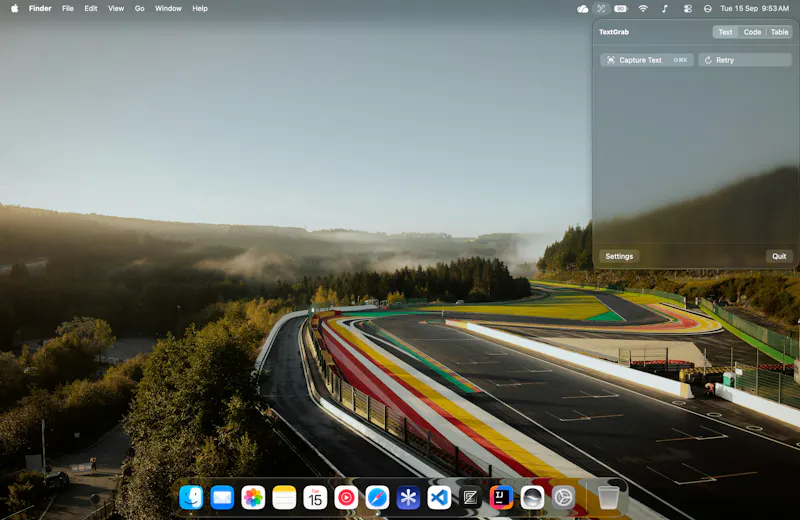
Task: Open the Edit menu
Action: [91, 9]
